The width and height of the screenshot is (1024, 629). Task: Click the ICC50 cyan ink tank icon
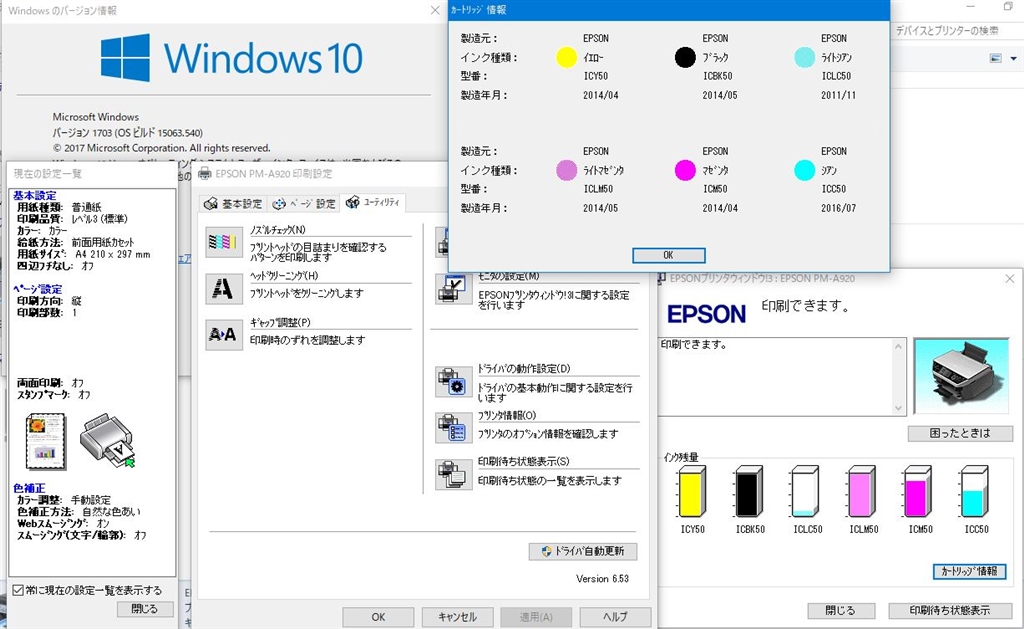[x=975, y=492]
